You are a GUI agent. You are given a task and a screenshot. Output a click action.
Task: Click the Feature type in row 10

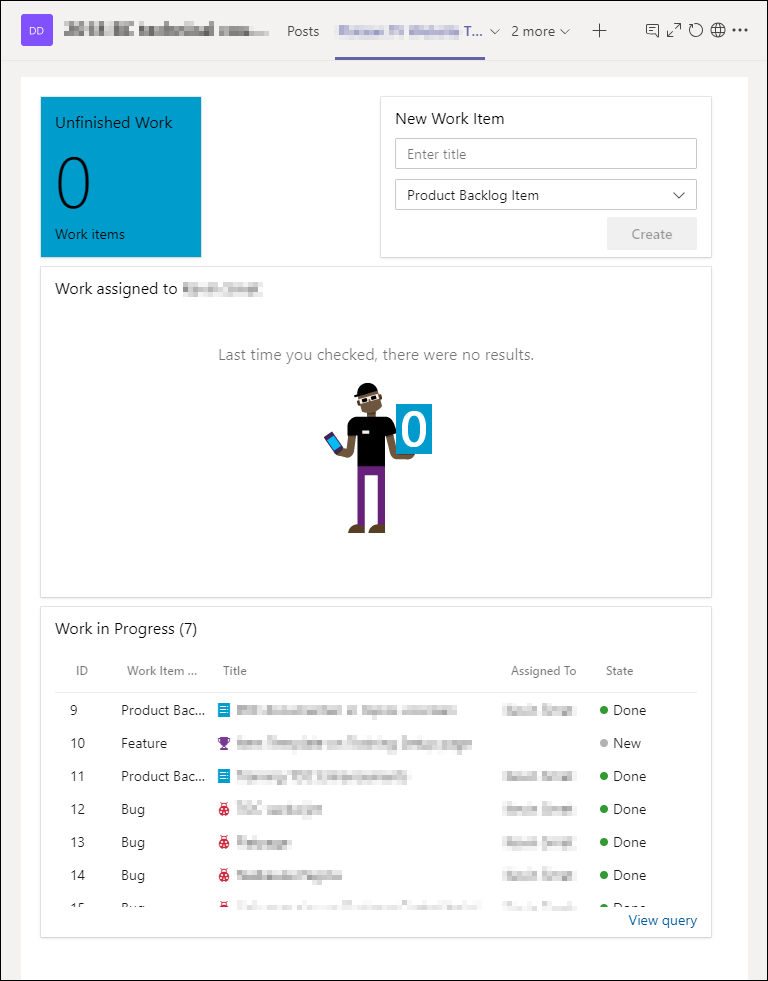(x=144, y=743)
